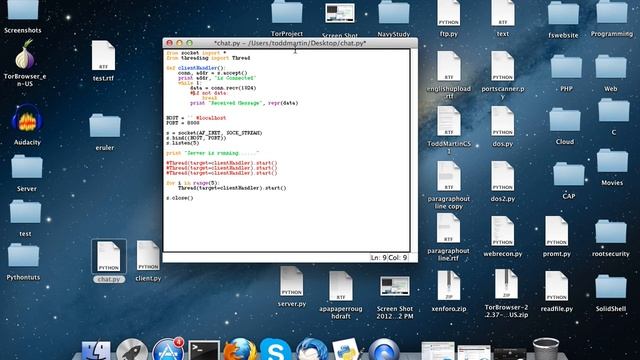The image size is (640, 360).
Task: Select the TorBrowser_en-US onion icon
Action: coord(24,55)
